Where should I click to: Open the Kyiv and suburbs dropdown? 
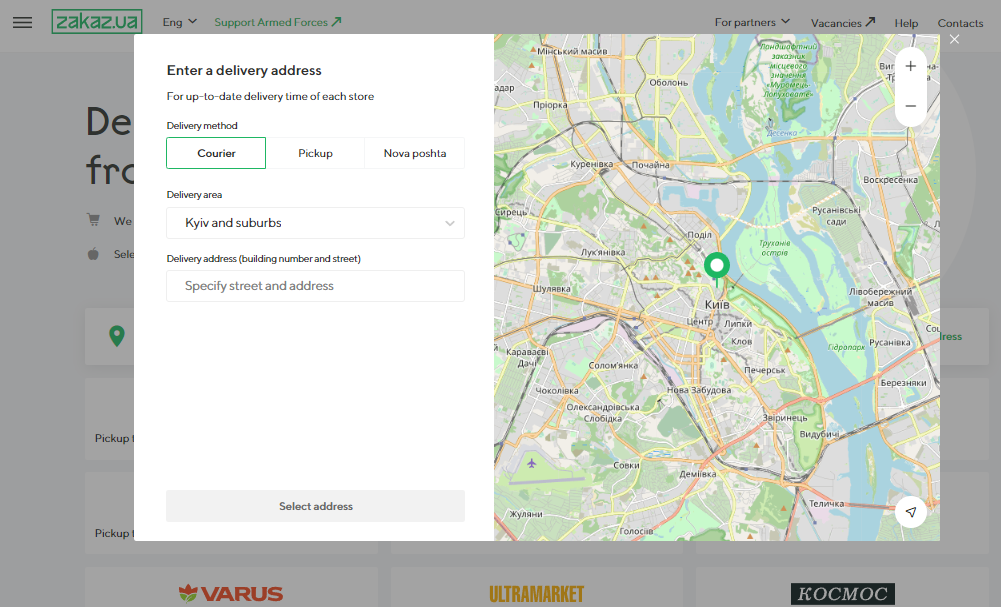315,223
